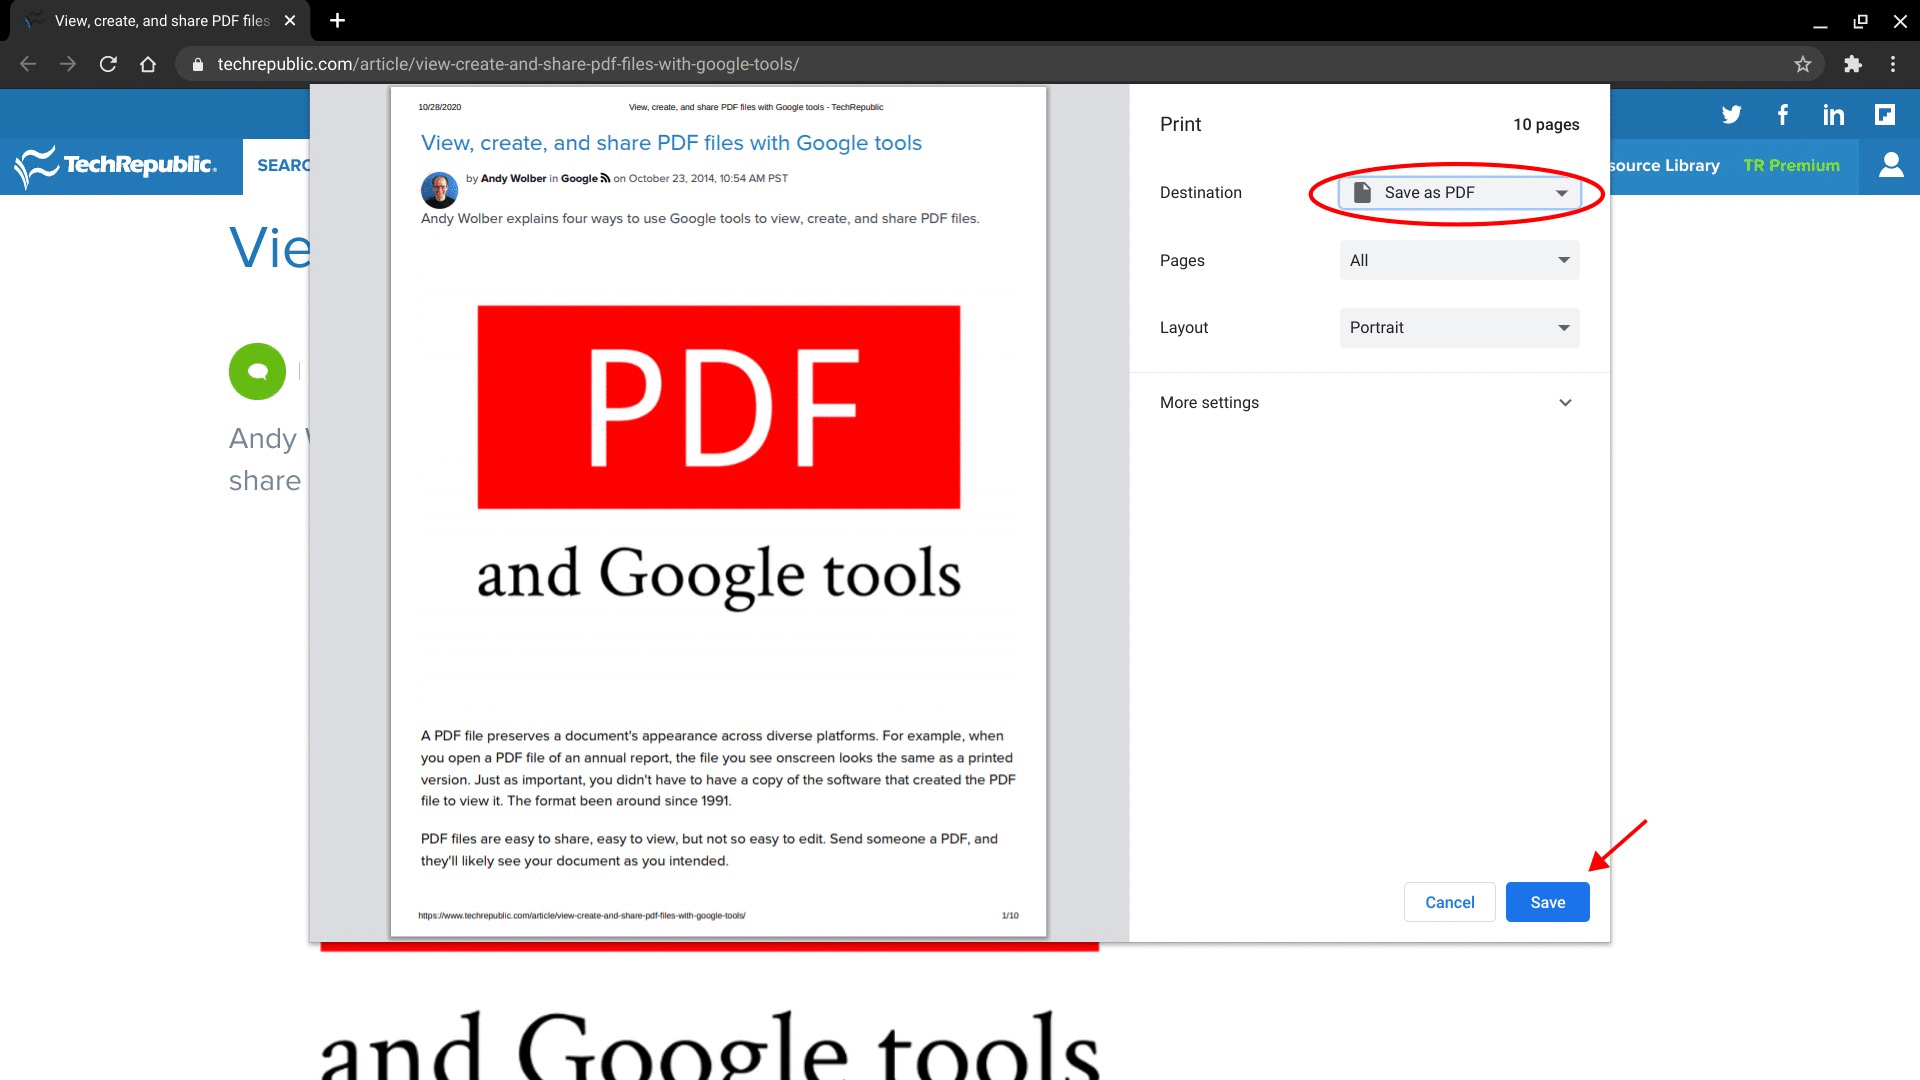The image size is (1920, 1080).
Task: Bookmark the page with the star icon
Action: pyautogui.click(x=1804, y=63)
